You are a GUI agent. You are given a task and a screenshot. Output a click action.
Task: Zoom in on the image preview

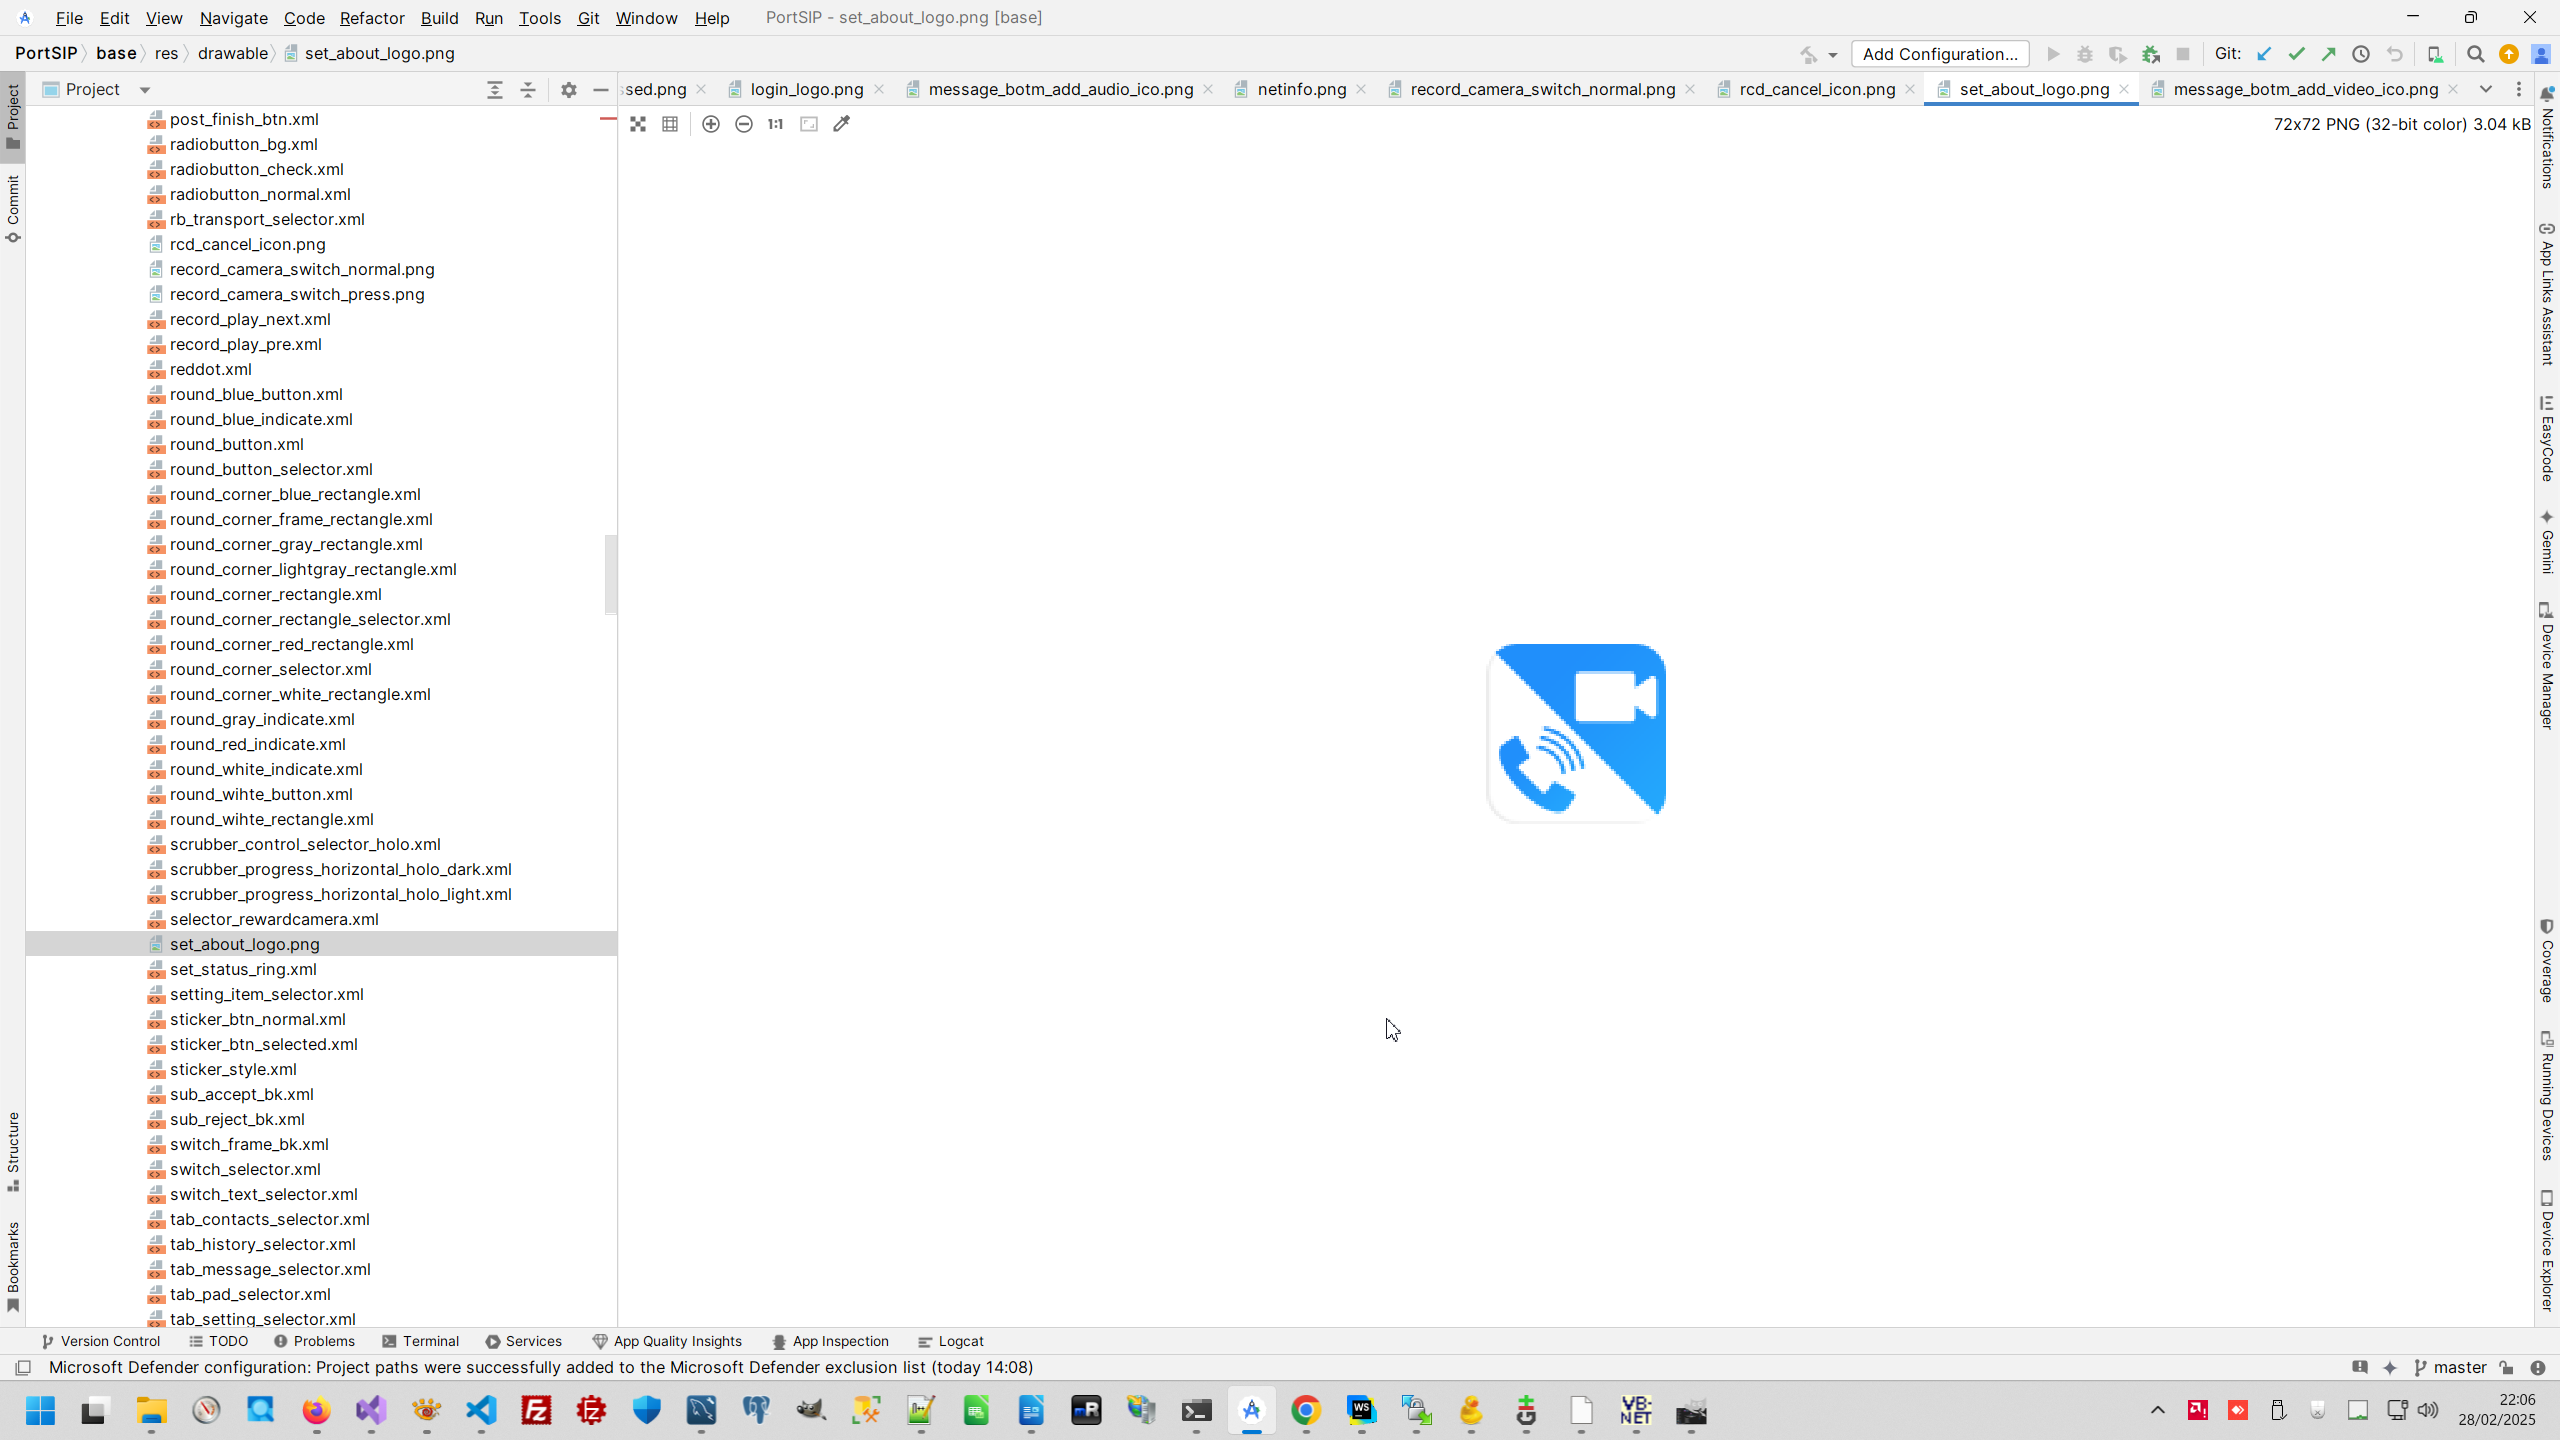tap(711, 124)
